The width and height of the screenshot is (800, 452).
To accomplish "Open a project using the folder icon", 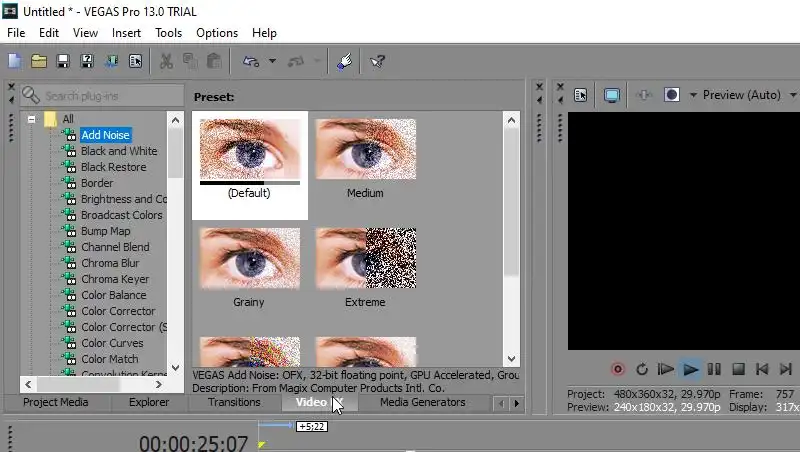I will pos(39,62).
